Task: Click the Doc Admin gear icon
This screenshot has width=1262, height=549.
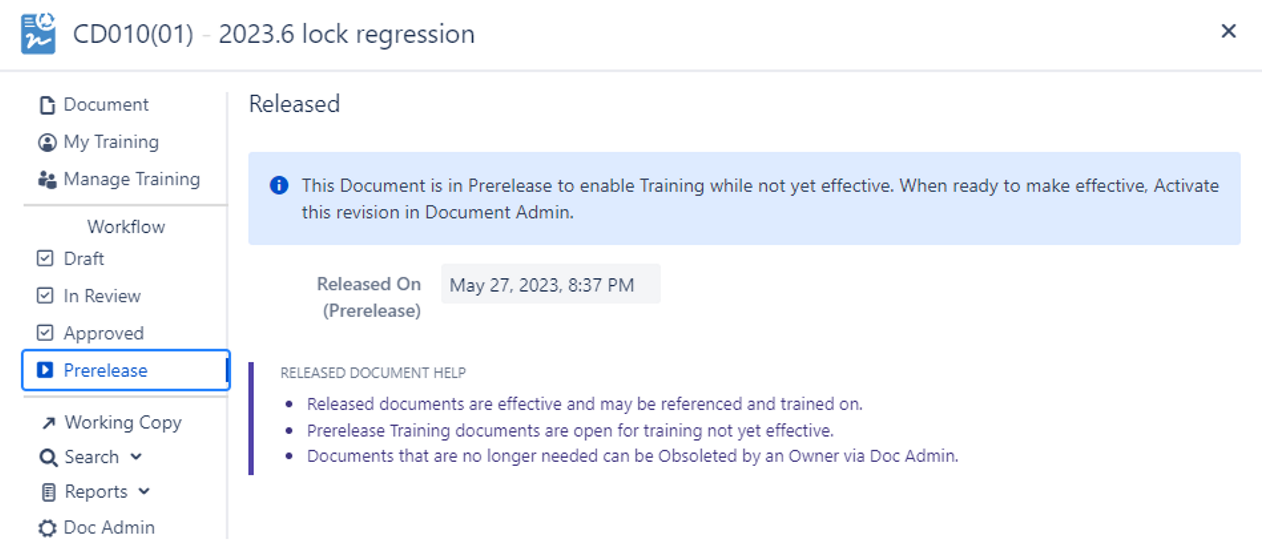Action: pyautogui.click(x=47, y=528)
